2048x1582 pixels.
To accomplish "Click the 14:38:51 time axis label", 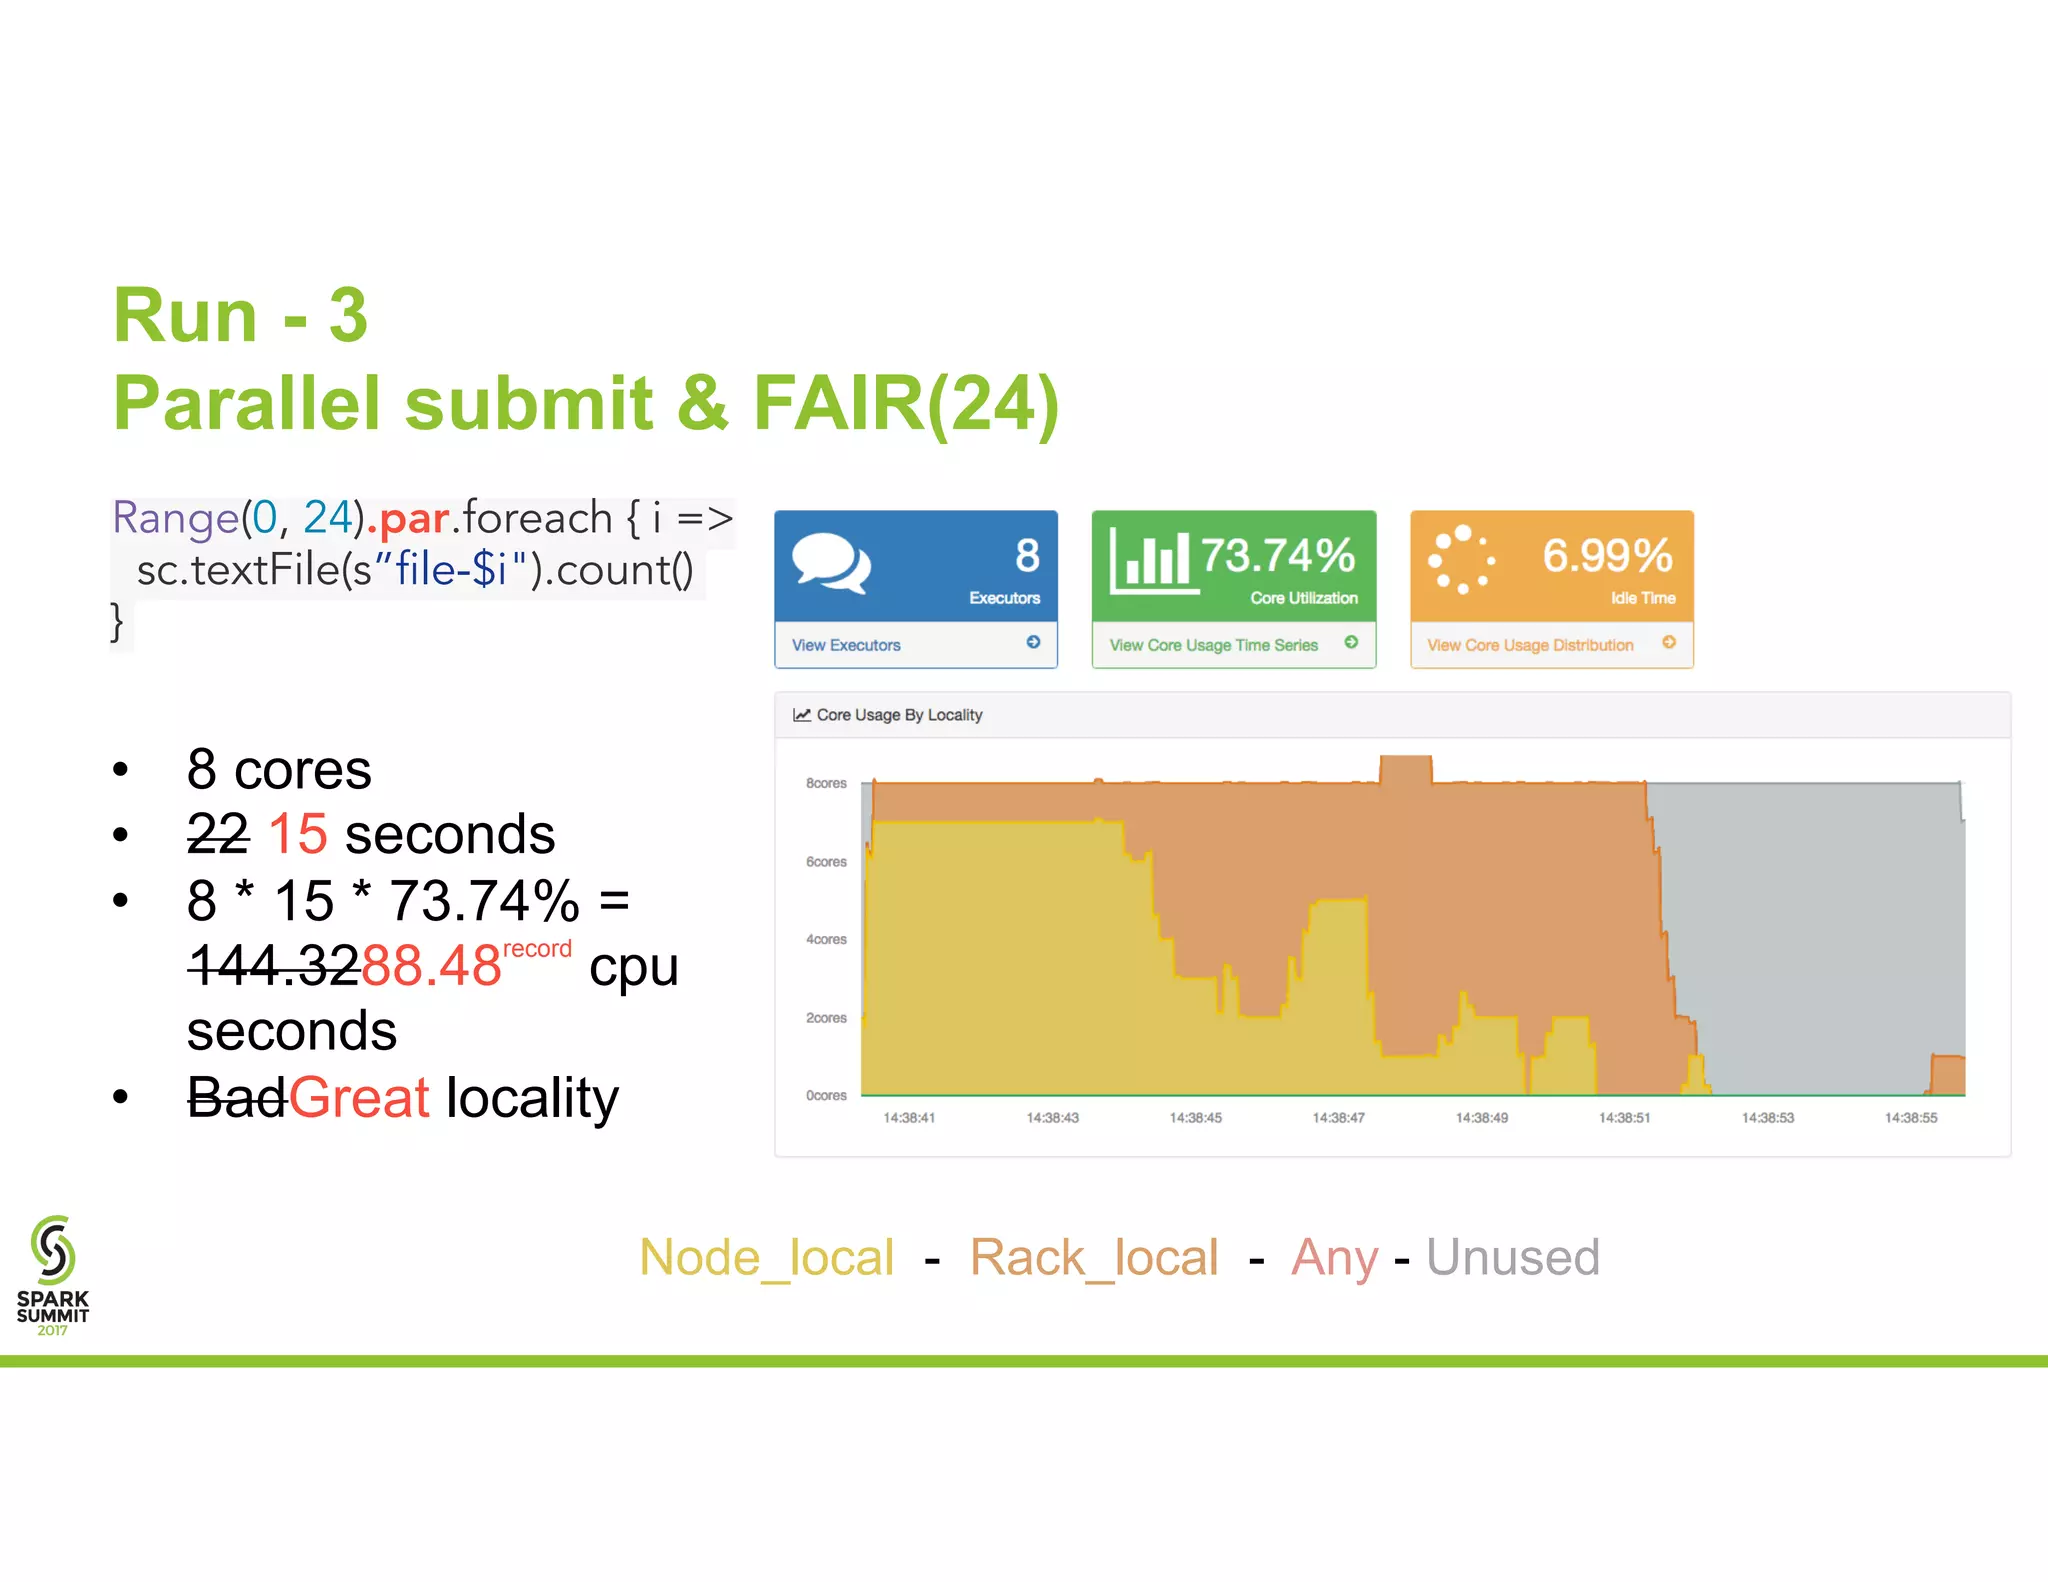I will point(1624,1118).
